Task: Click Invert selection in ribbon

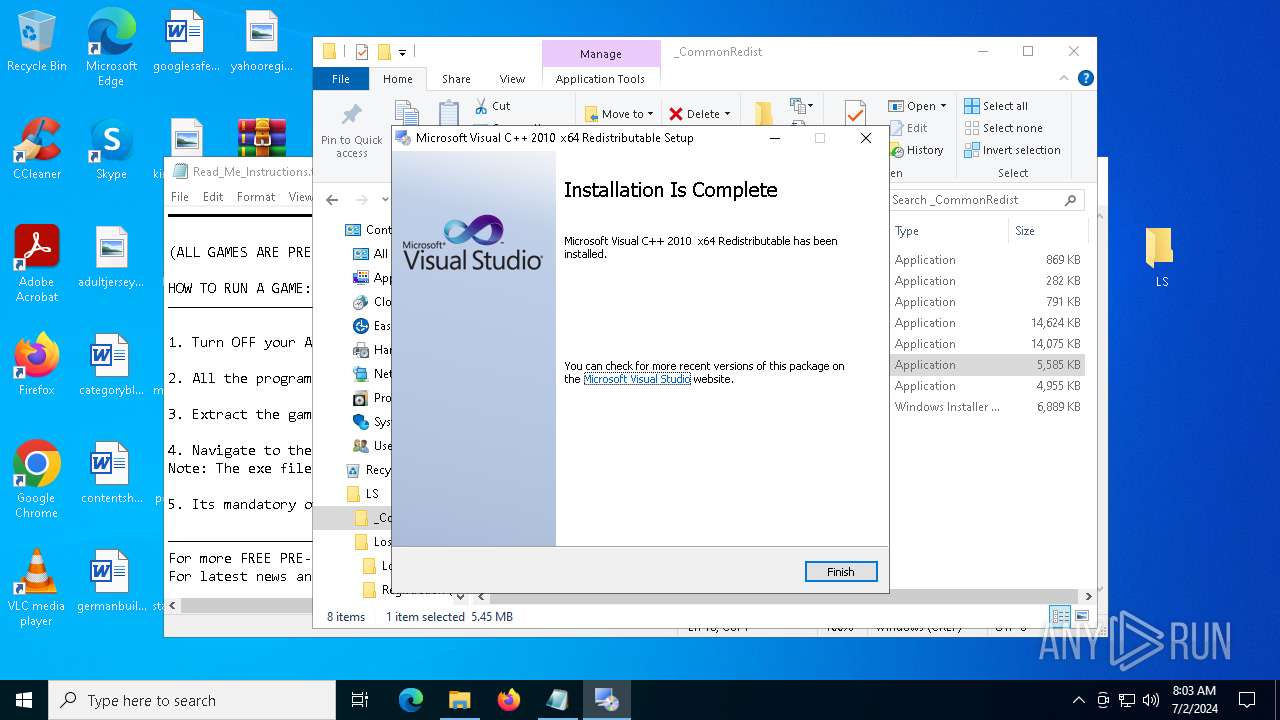Action: 1012,150
